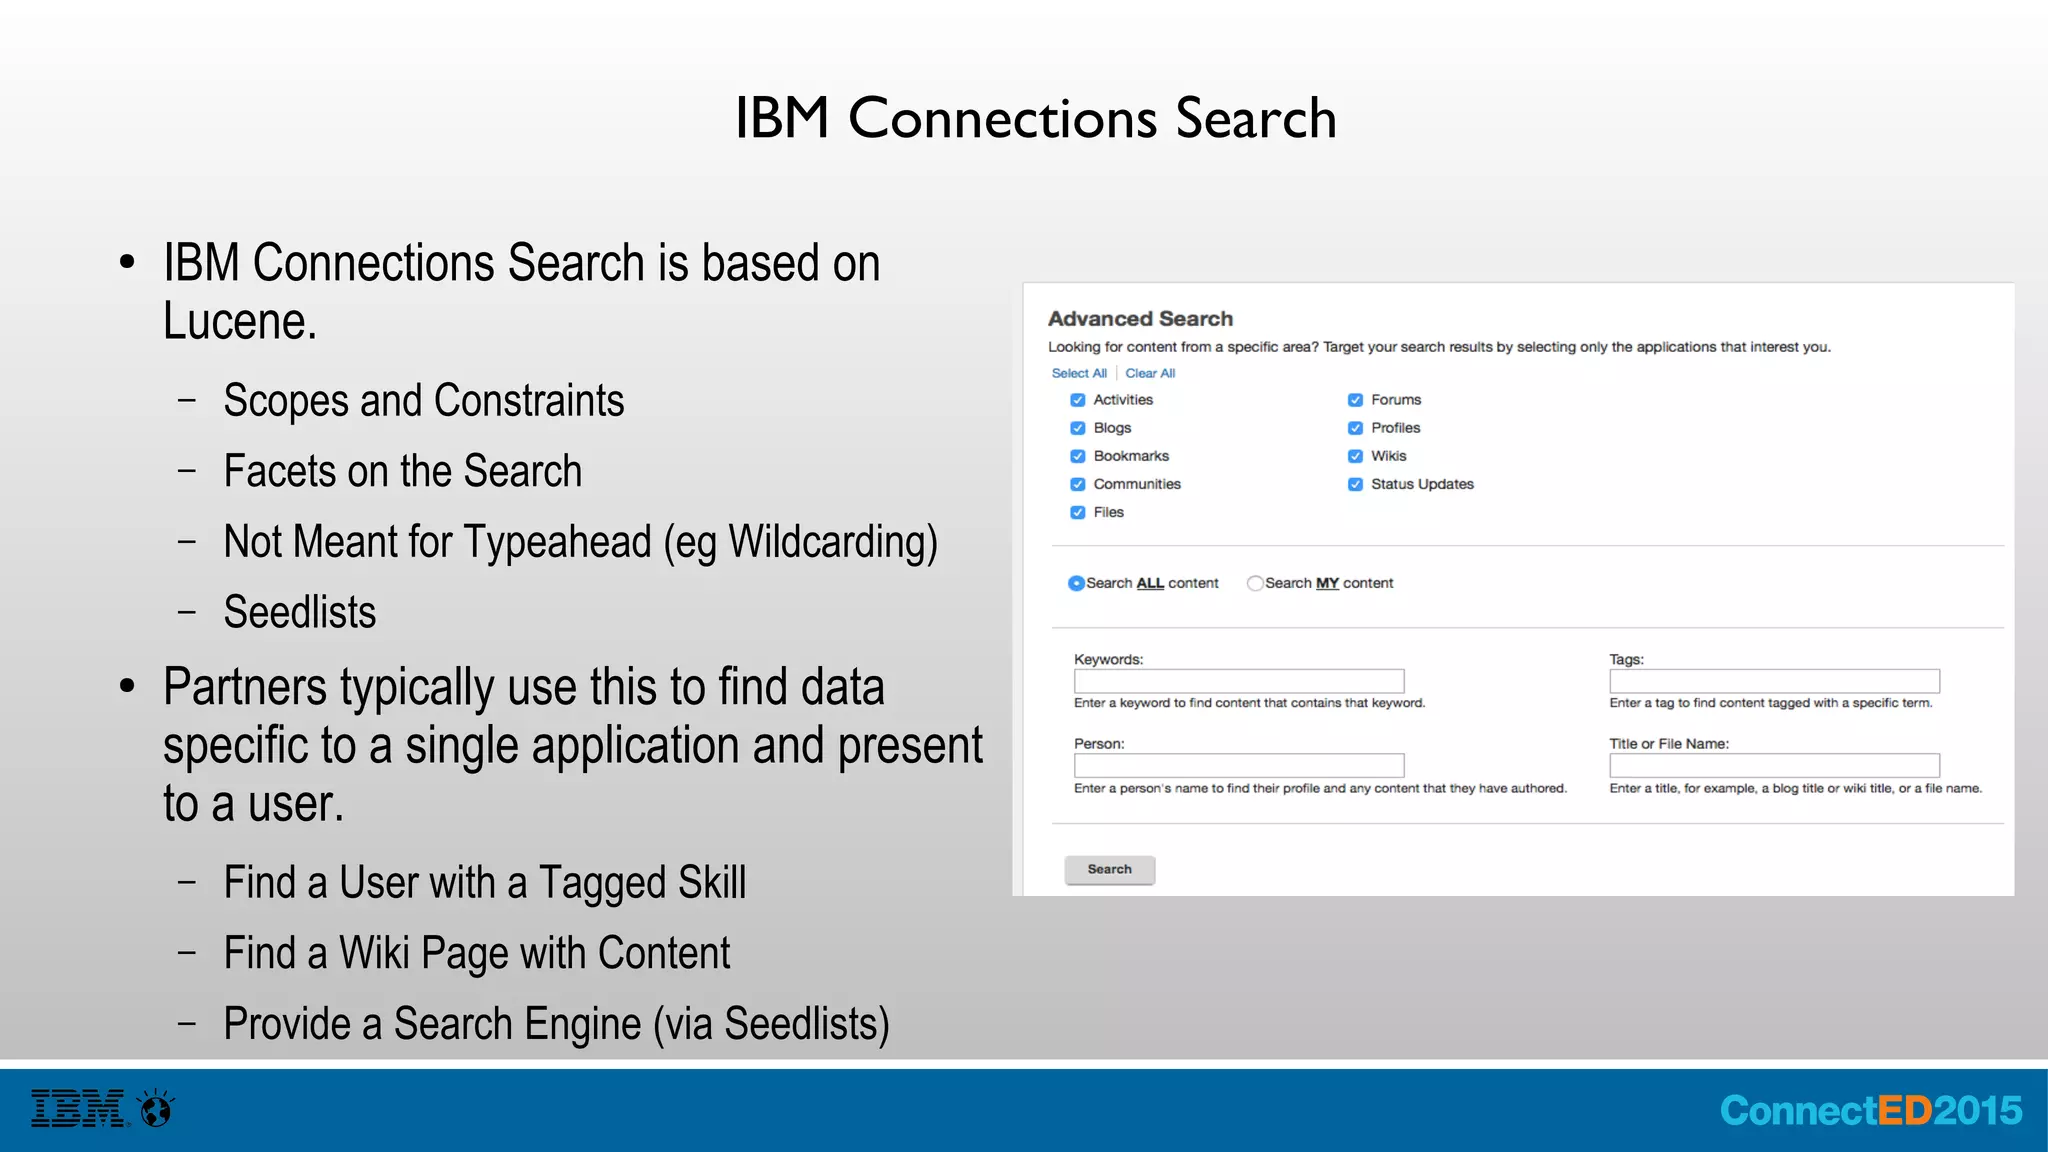
Task: Select Search MY content radio button
Action: 1255,583
